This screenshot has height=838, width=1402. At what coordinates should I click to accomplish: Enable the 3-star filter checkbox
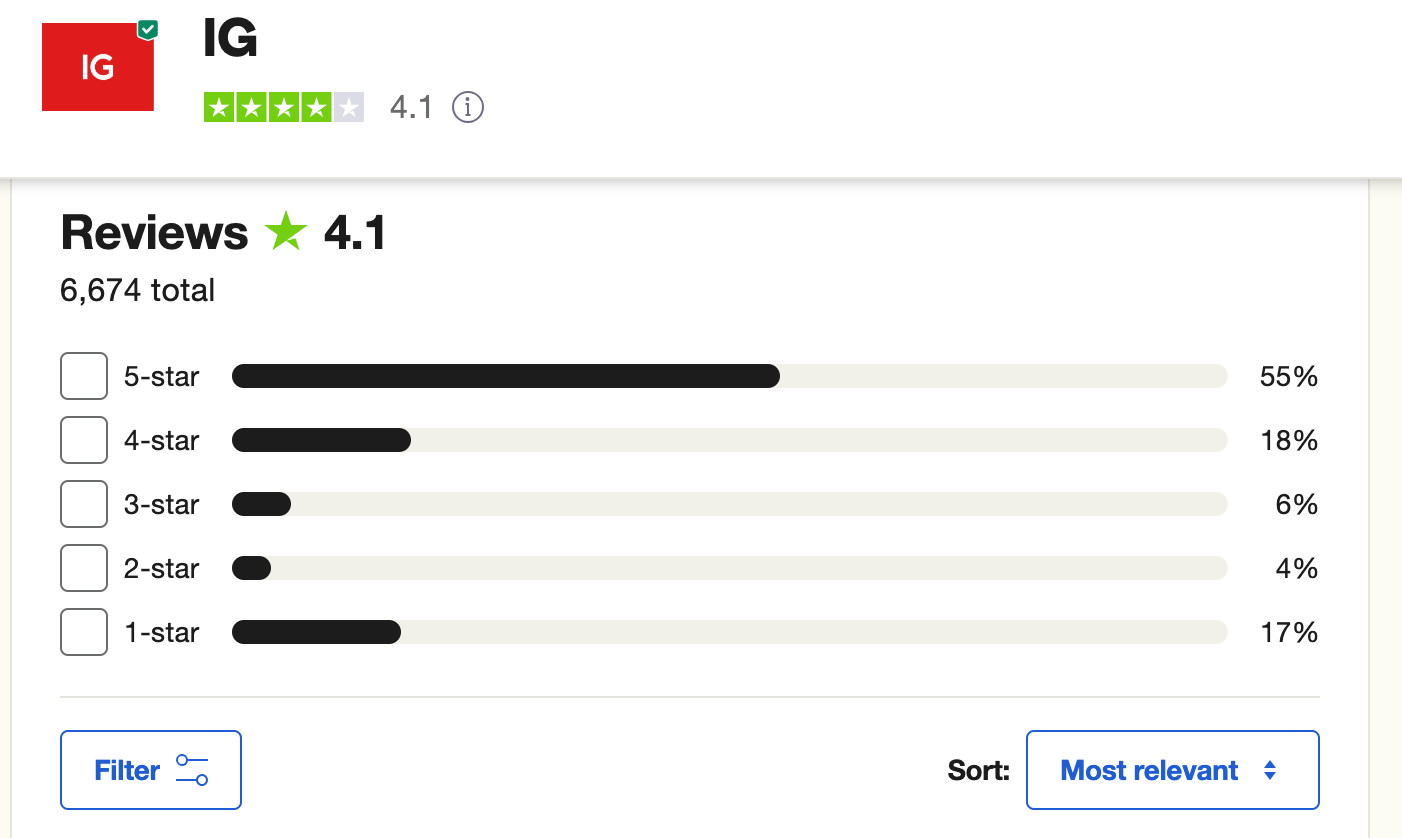tap(84, 504)
